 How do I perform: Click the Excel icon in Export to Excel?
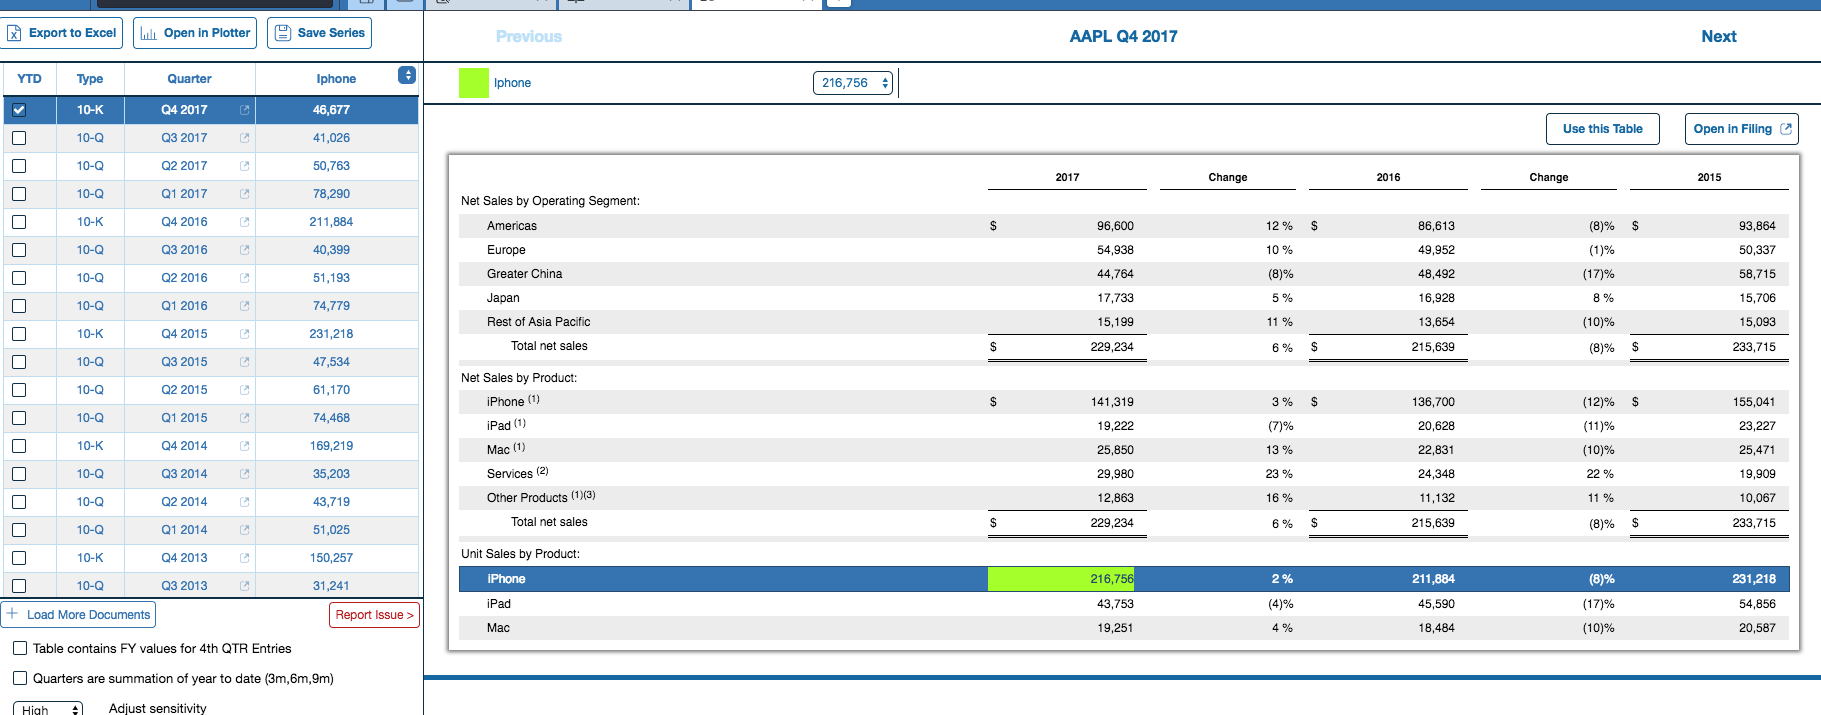[x=14, y=33]
